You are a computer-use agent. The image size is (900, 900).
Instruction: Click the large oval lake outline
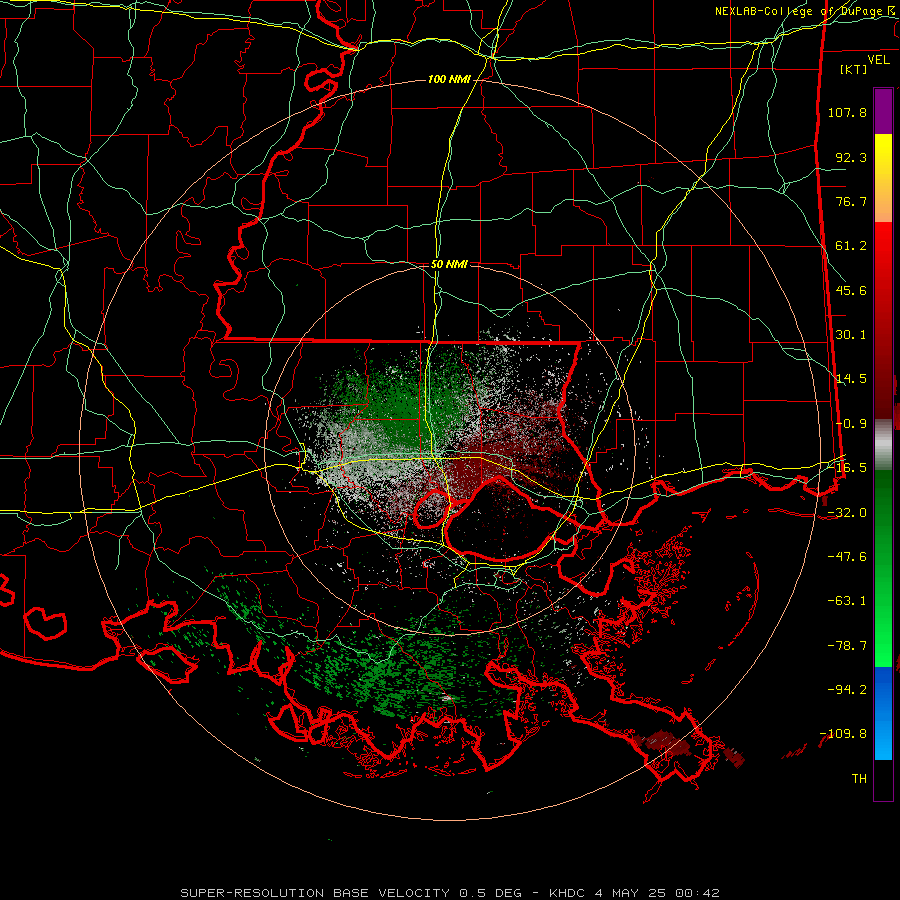click(501, 519)
